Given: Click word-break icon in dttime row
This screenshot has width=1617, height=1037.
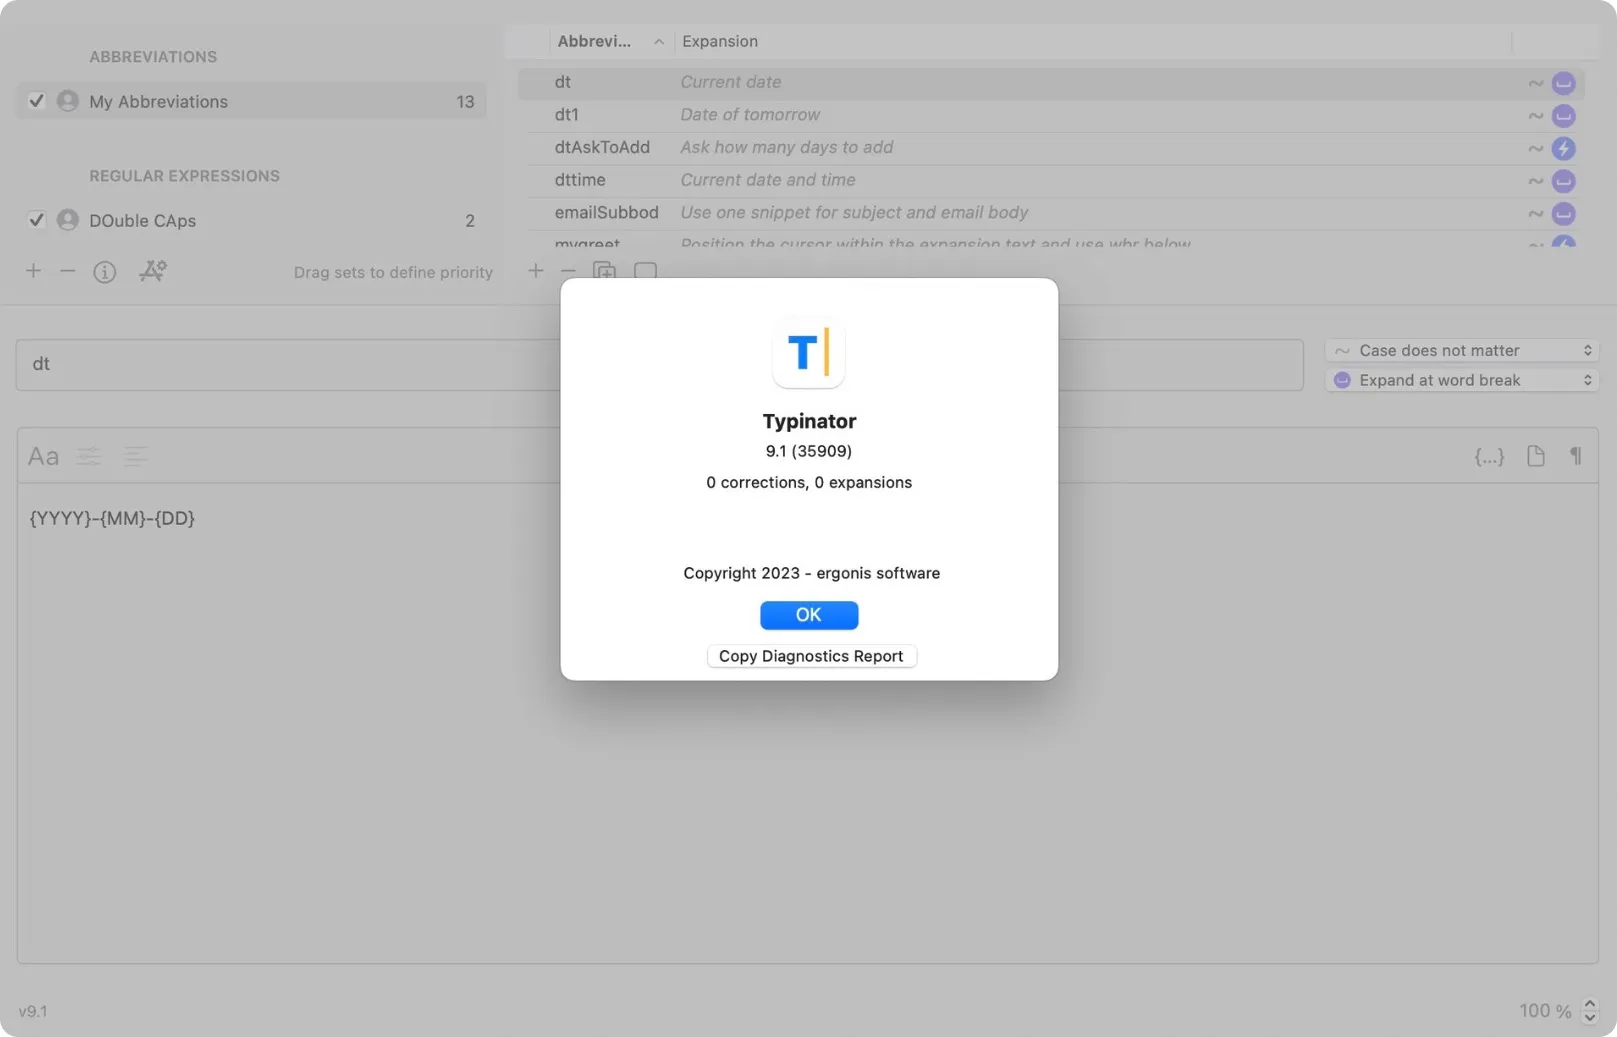Looking at the screenshot, I should pos(1564,181).
